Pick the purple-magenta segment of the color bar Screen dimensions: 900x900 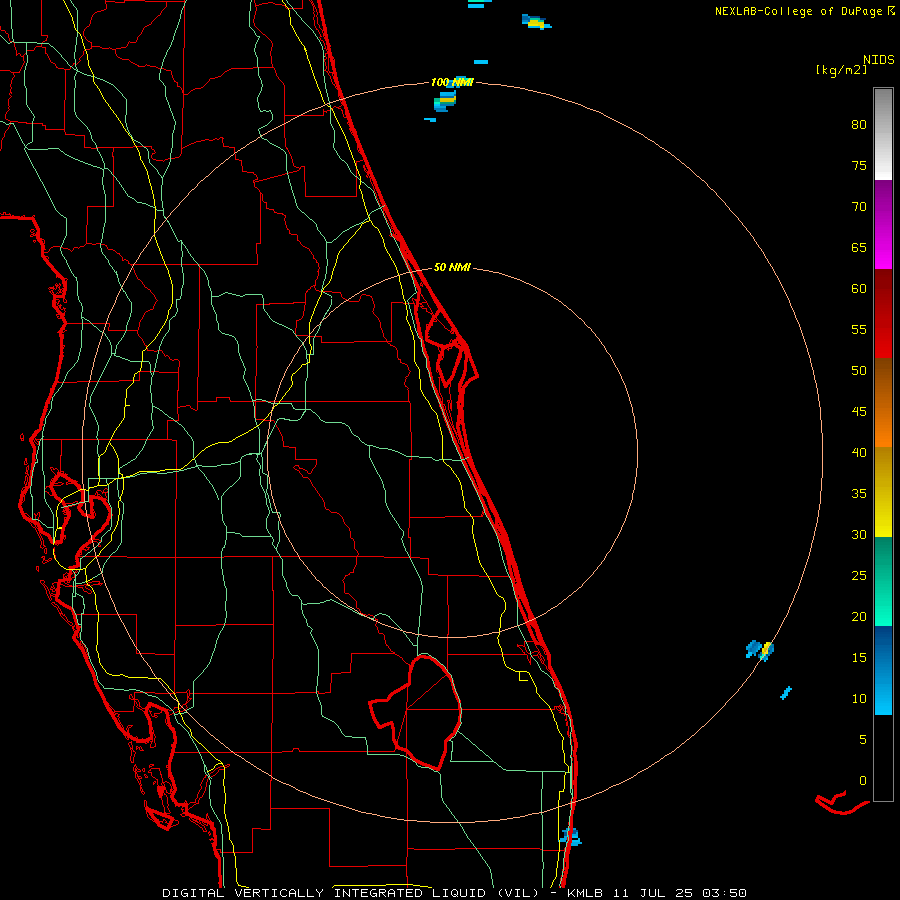click(883, 224)
